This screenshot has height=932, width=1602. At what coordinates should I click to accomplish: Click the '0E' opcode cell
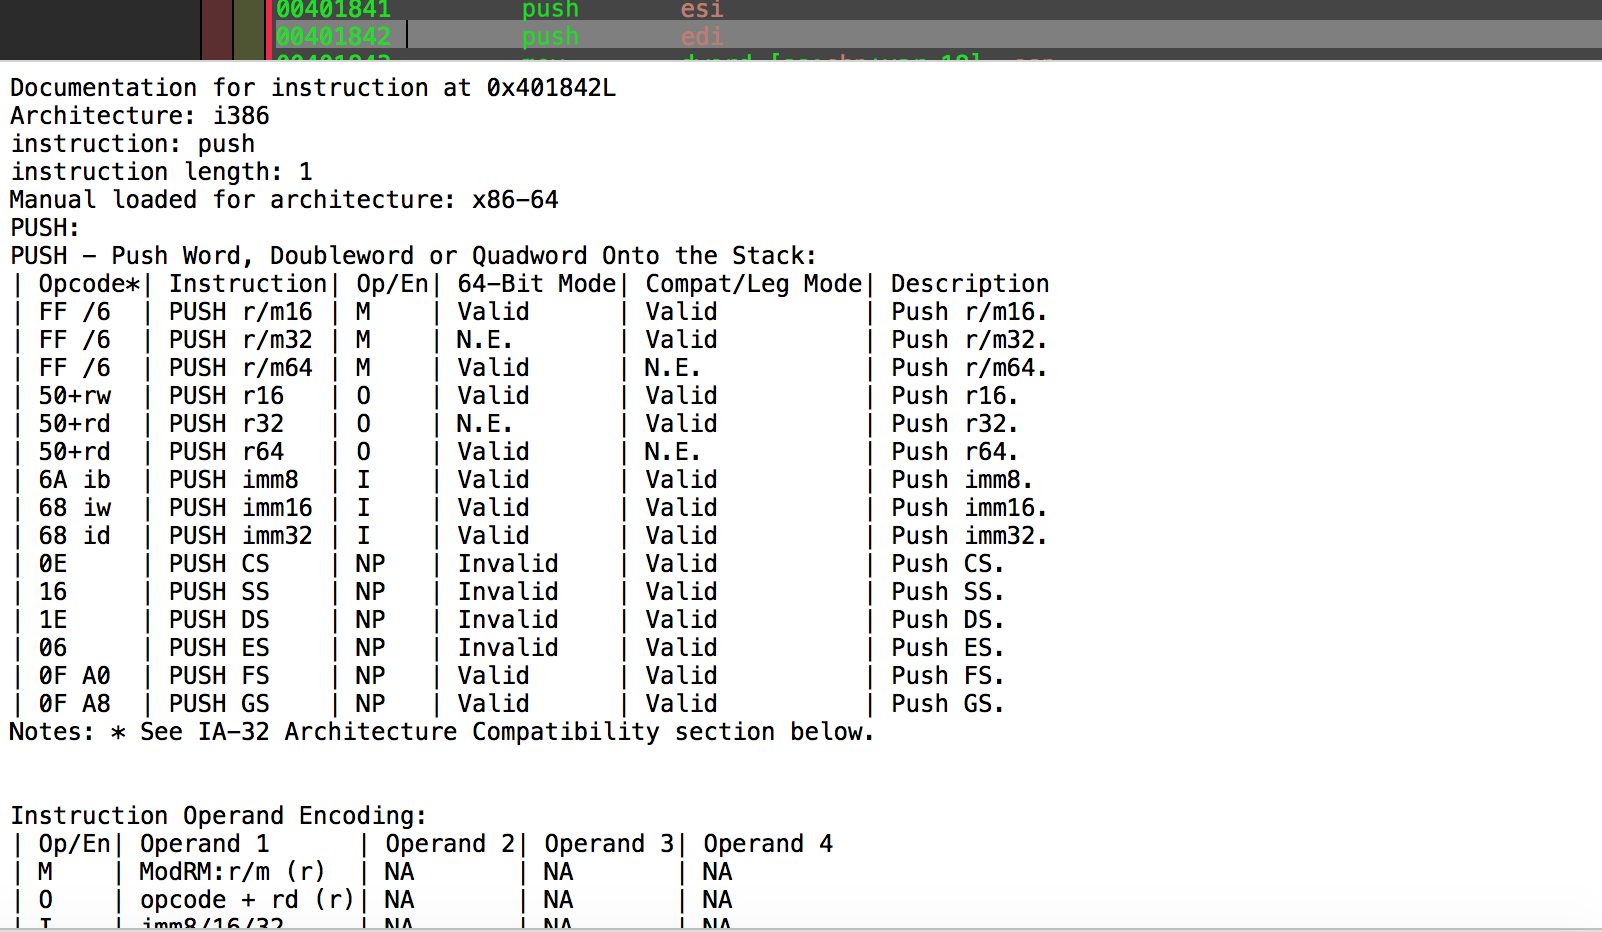click(53, 564)
